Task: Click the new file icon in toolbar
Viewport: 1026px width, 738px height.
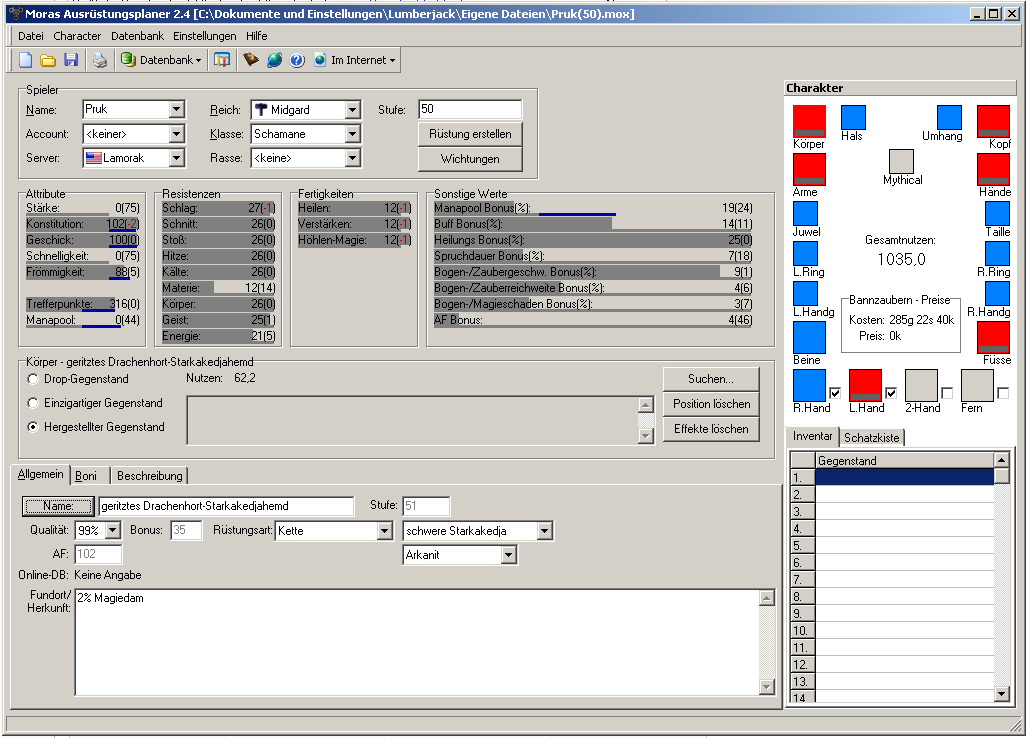Action: (x=27, y=60)
